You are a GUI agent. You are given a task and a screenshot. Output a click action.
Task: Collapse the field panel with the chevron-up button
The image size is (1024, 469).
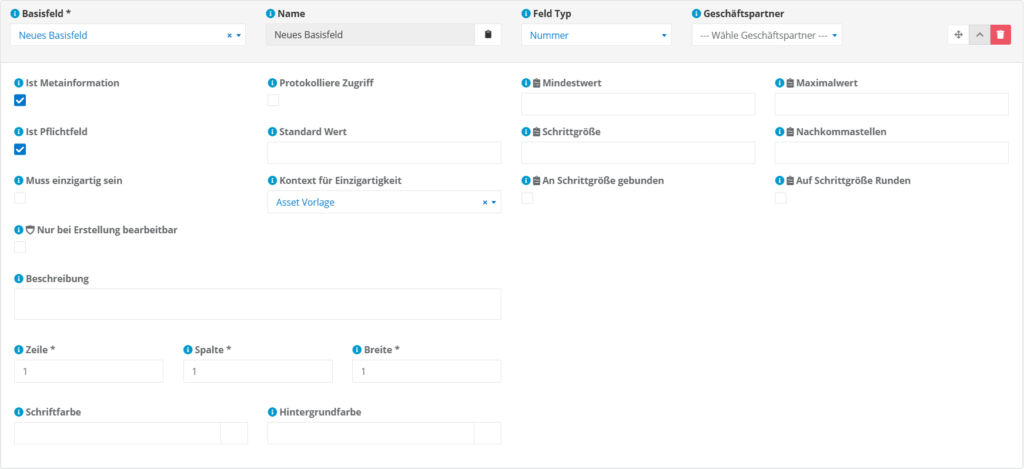click(x=979, y=35)
